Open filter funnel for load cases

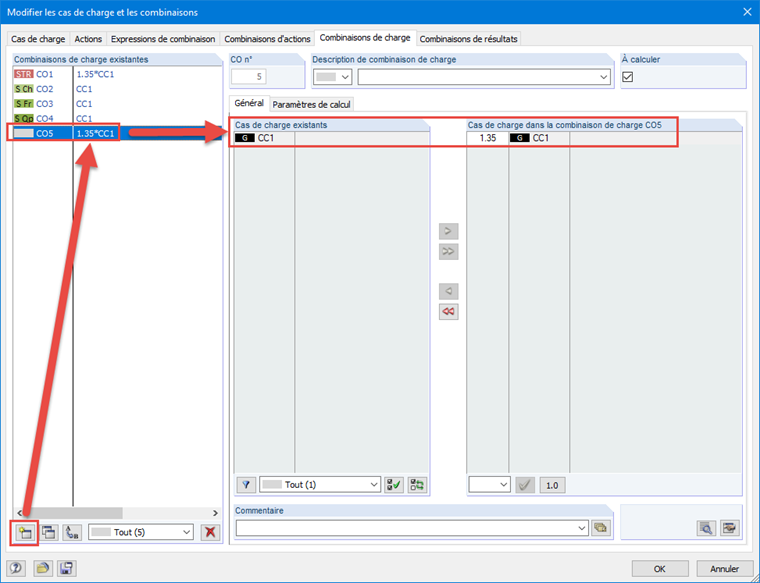(246, 485)
